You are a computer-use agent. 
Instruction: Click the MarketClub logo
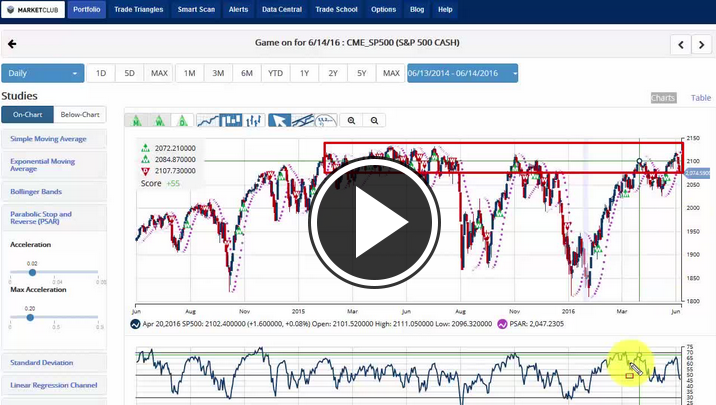tap(33, 10)
